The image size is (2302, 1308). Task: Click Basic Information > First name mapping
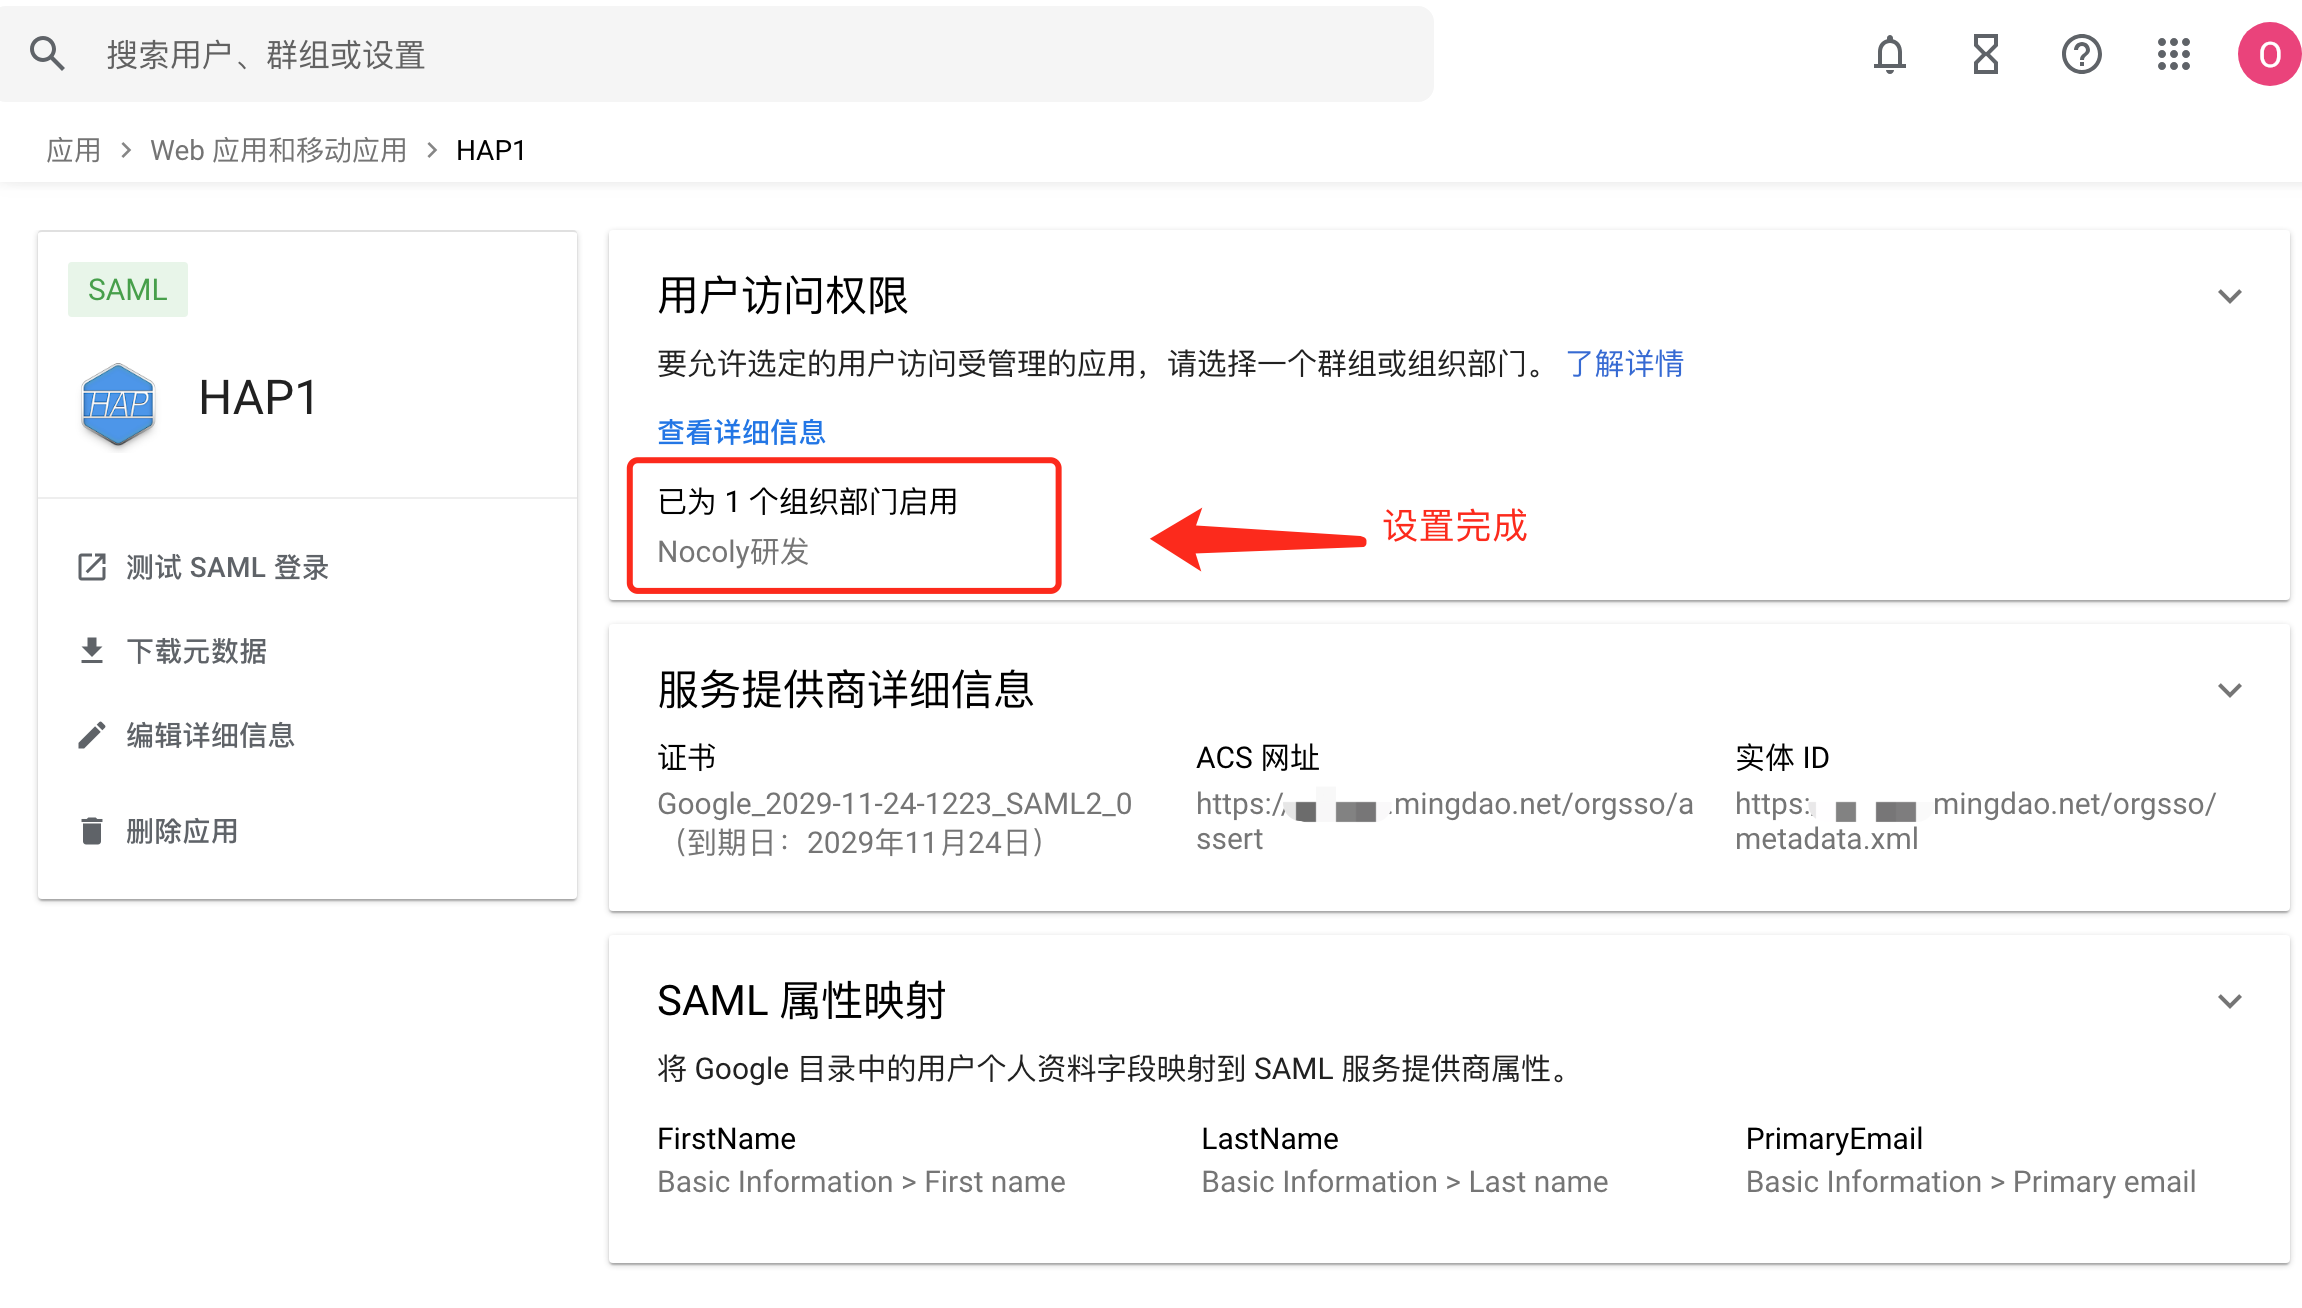click(x=862, y=1182)
